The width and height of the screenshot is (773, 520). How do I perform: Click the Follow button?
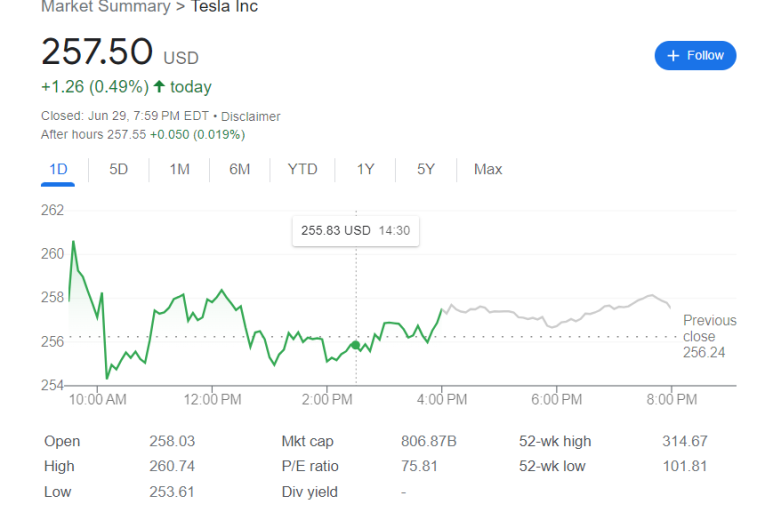point(695,55)
